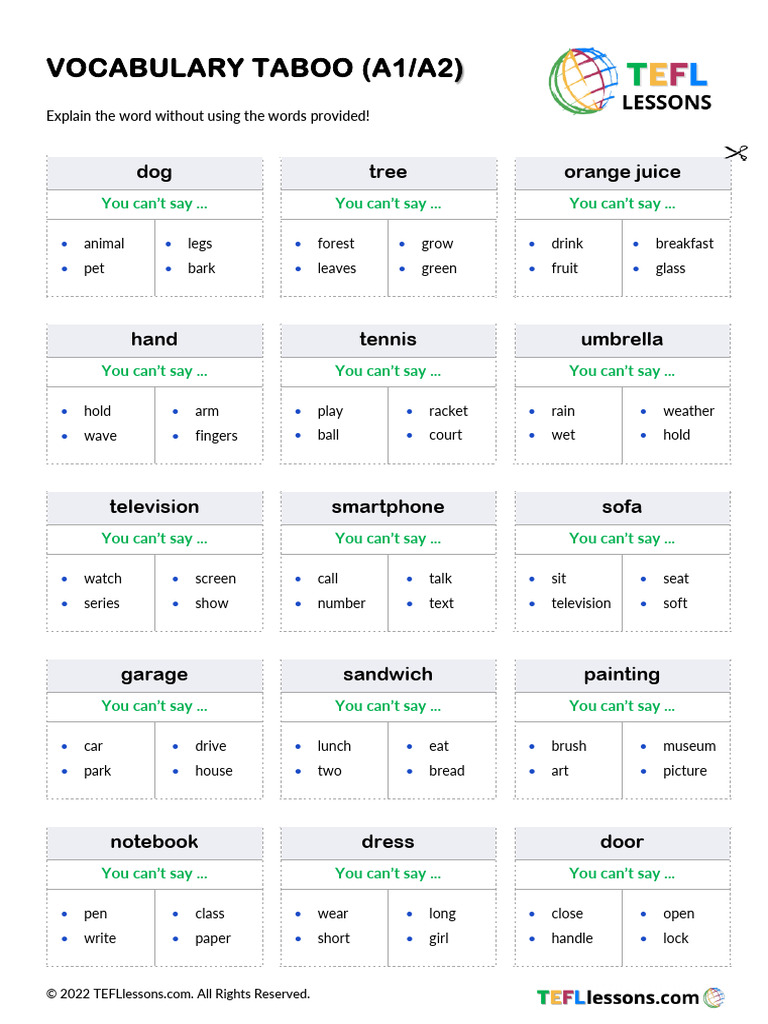This screenshot has width=768, height=1024.
Task: Click the word "museum" in painting card
Action: tap(689, 746)
